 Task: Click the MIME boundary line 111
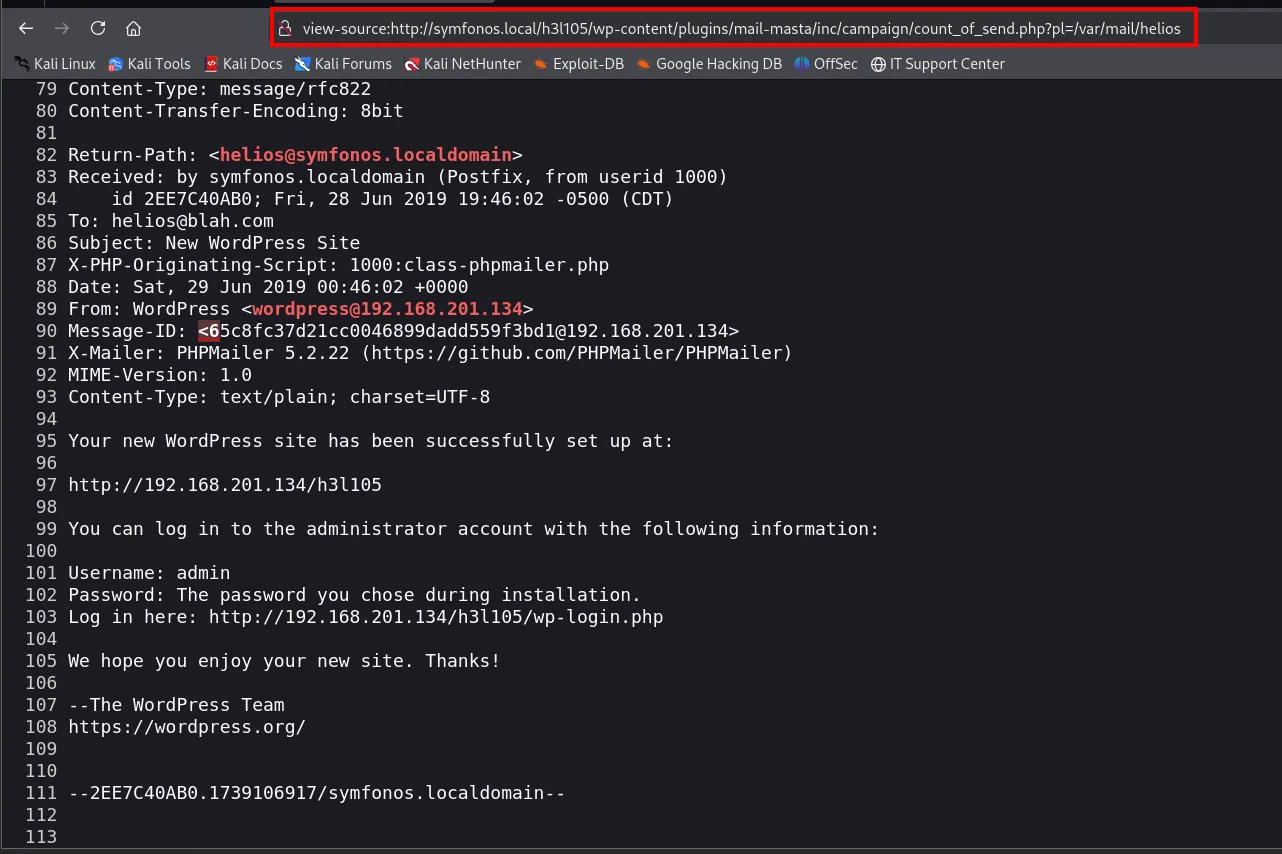317,793
